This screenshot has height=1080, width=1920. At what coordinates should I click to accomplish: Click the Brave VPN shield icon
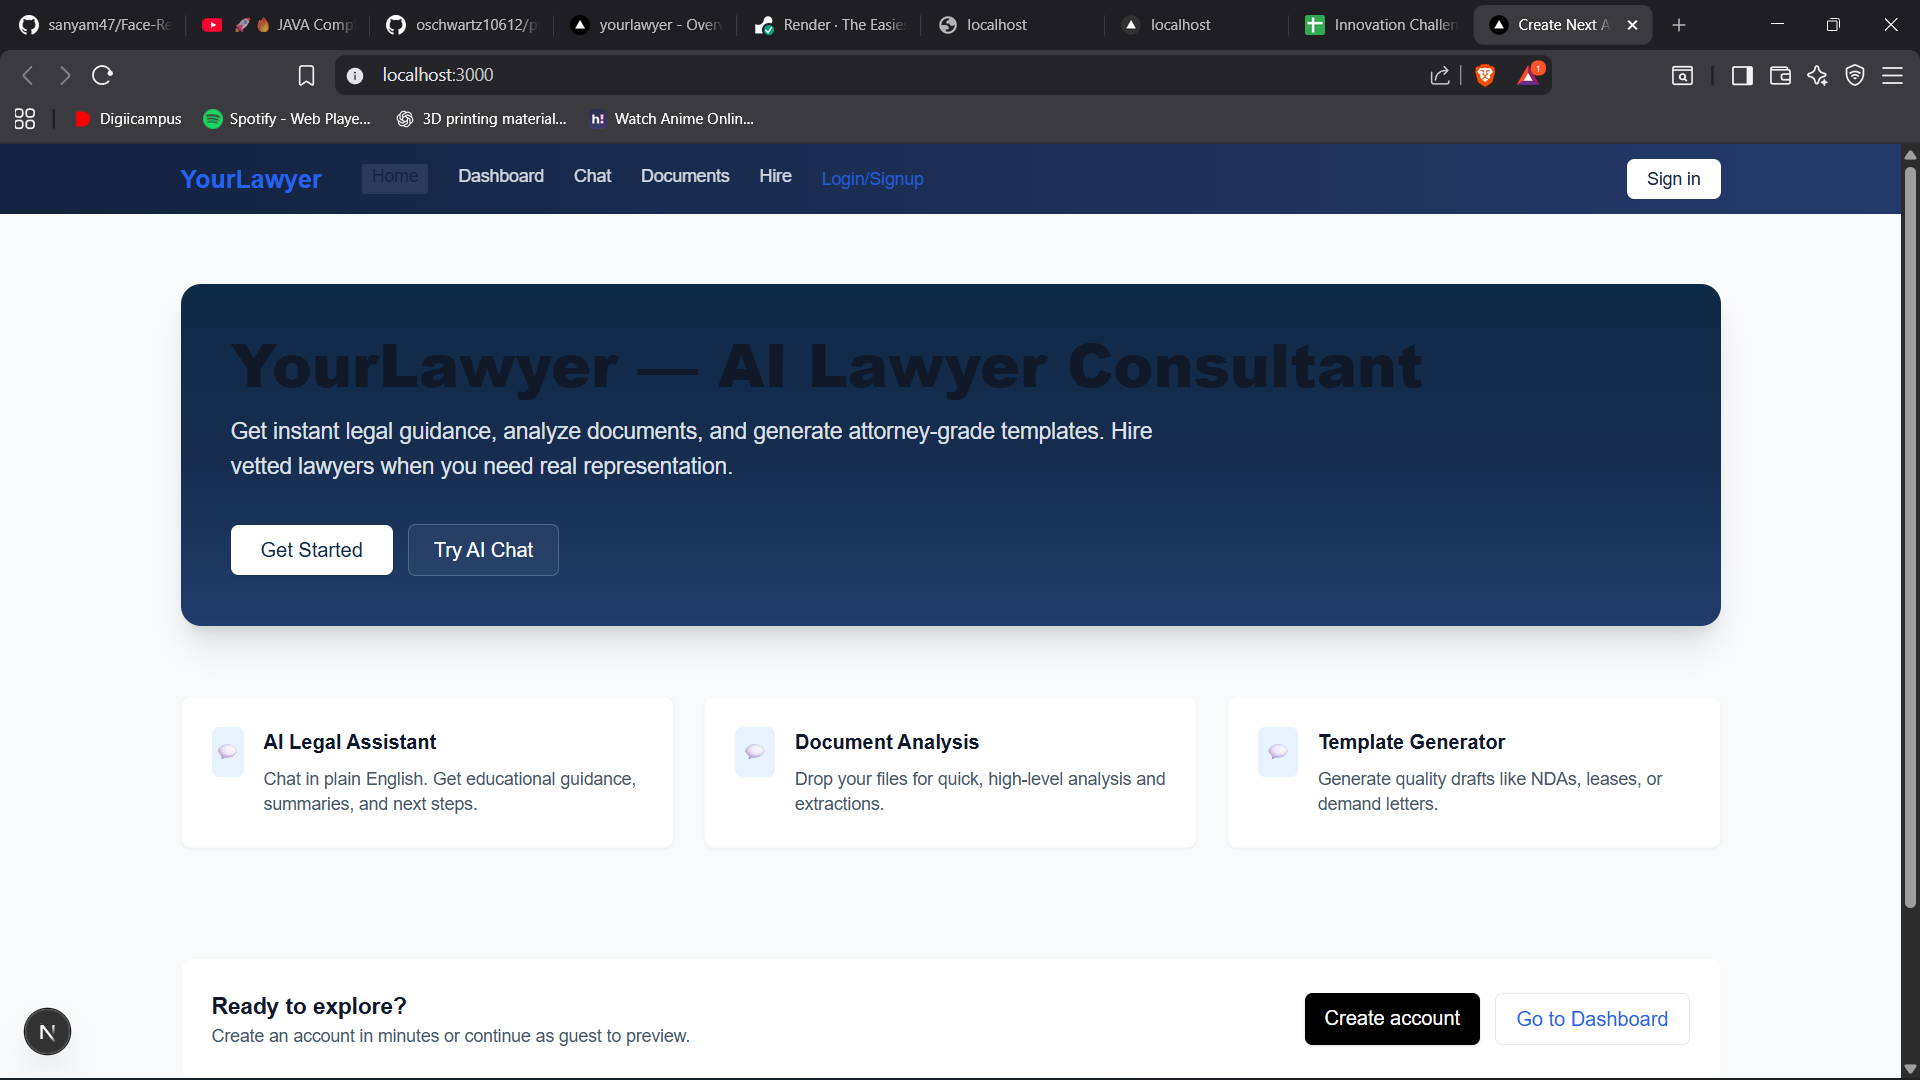[1855, 75]
